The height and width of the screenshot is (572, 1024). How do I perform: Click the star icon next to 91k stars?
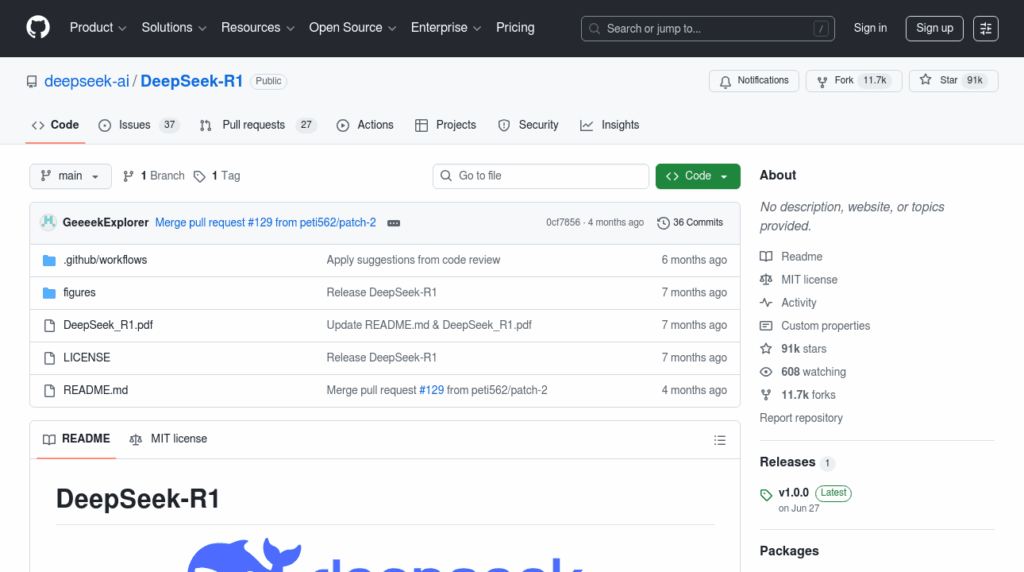point(766,349)
